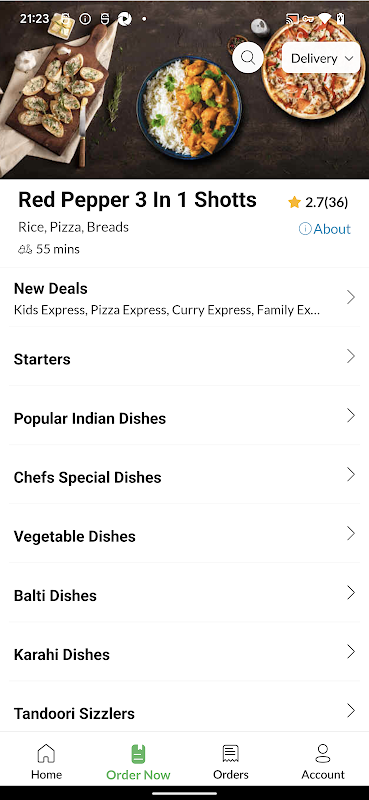Expand the New Deals chevron
369x800 pixels.
pos(351,297)
